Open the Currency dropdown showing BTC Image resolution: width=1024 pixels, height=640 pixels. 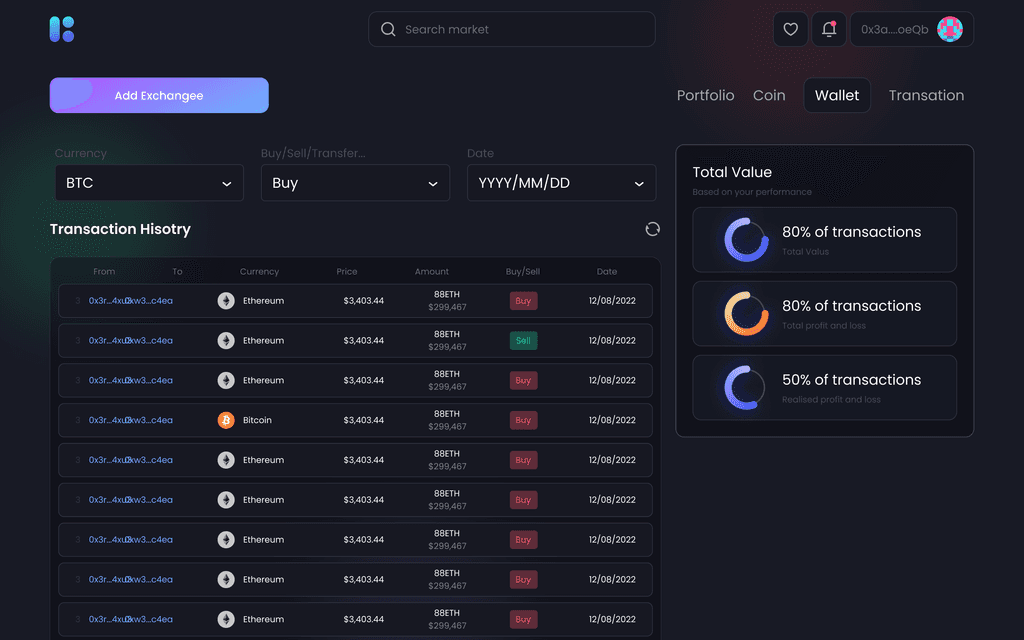pos(148,183)
